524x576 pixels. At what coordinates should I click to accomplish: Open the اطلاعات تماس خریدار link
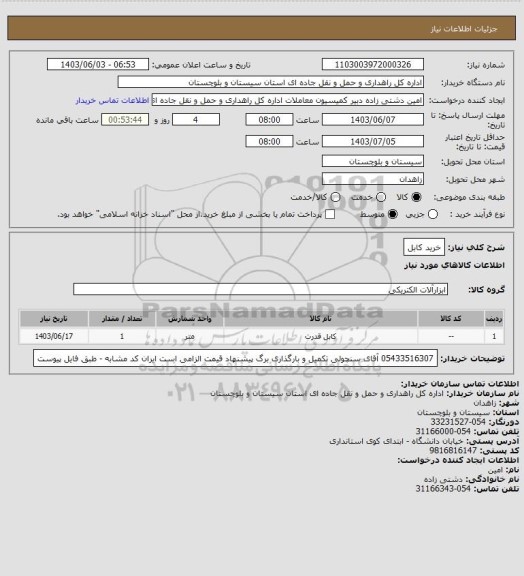[x=112, y=100]
